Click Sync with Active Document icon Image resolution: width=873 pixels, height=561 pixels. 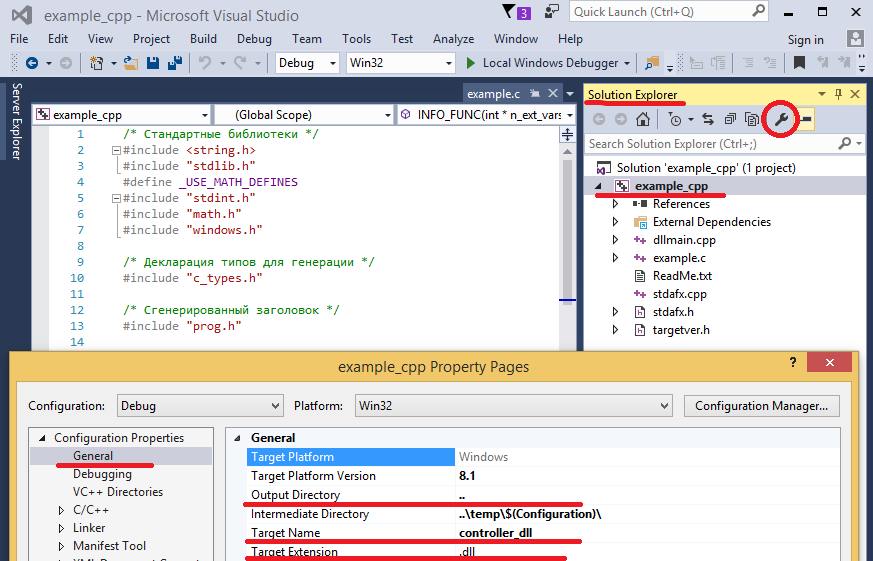tap(707, 120)
